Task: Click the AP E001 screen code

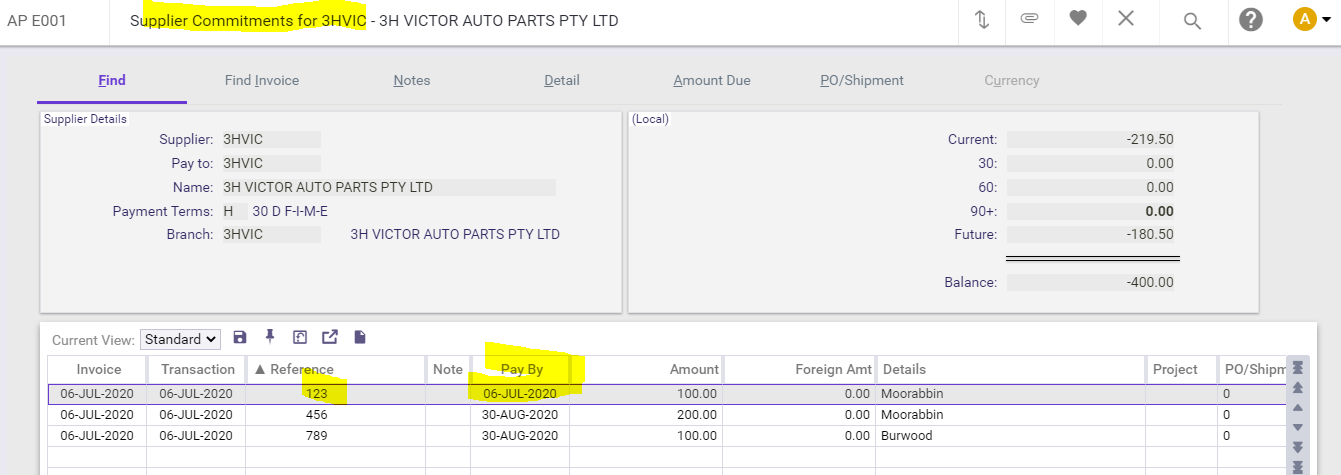Action: point(37,20)
